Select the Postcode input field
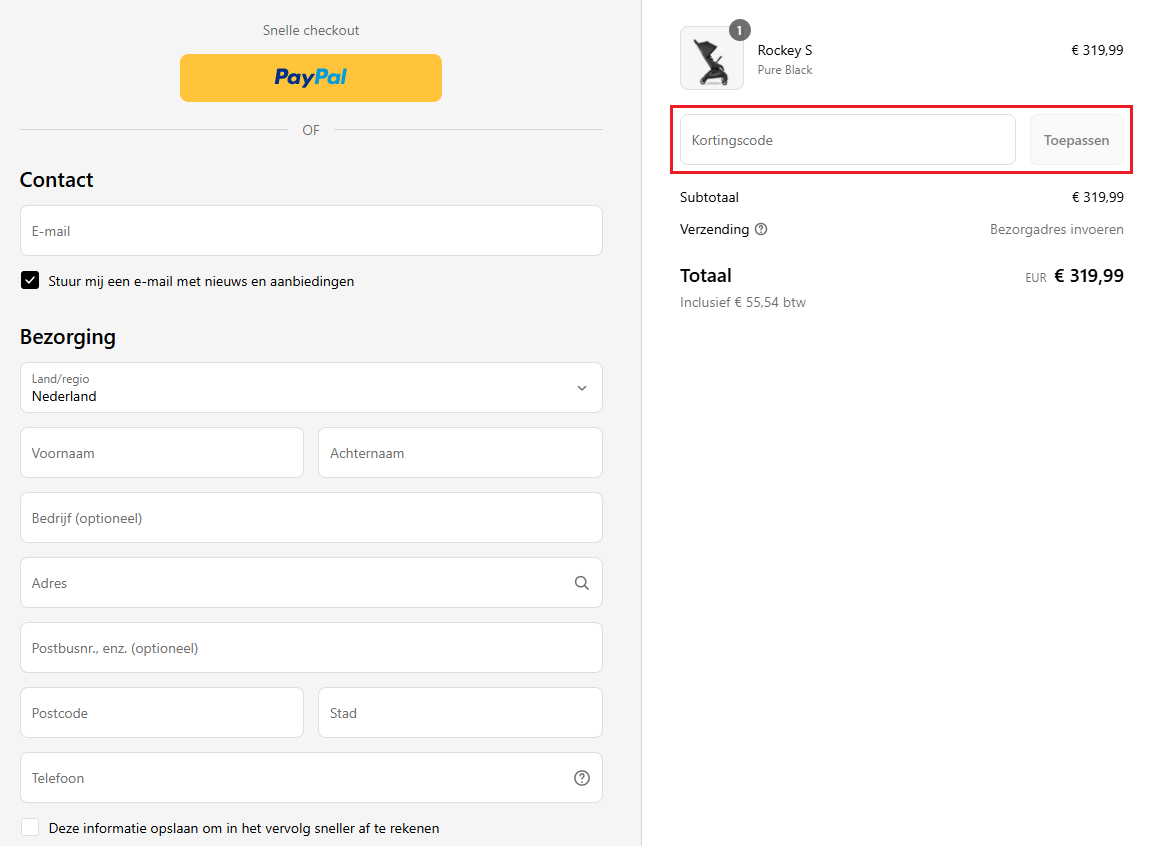 (161, 712)
